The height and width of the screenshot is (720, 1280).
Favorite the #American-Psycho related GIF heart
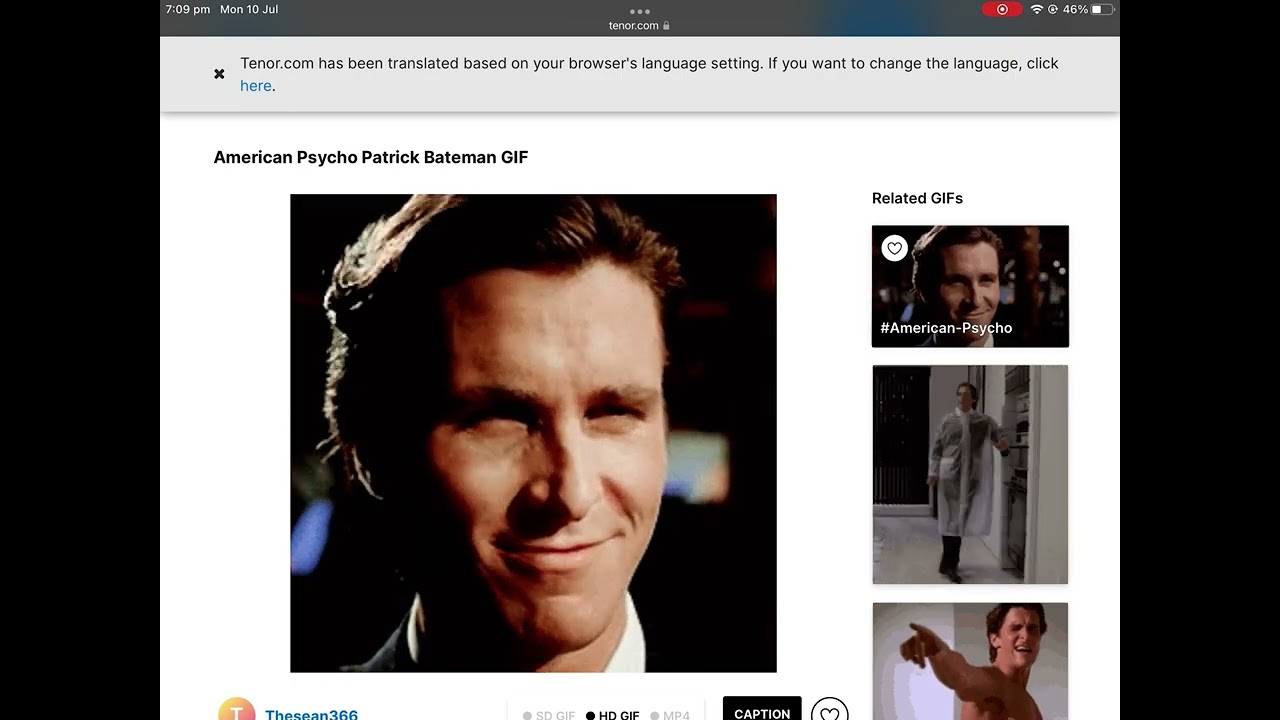[x=895, y=248]
